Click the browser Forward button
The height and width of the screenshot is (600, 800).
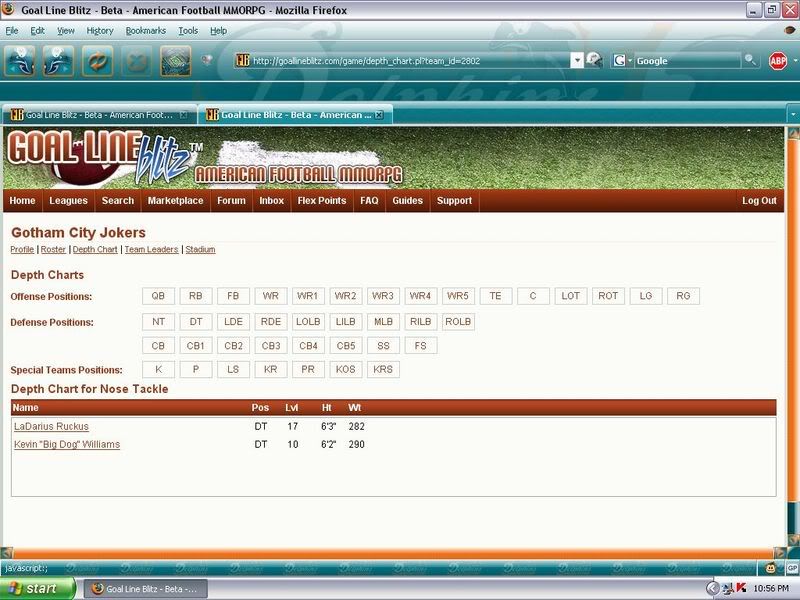click(x=58, y=61)
